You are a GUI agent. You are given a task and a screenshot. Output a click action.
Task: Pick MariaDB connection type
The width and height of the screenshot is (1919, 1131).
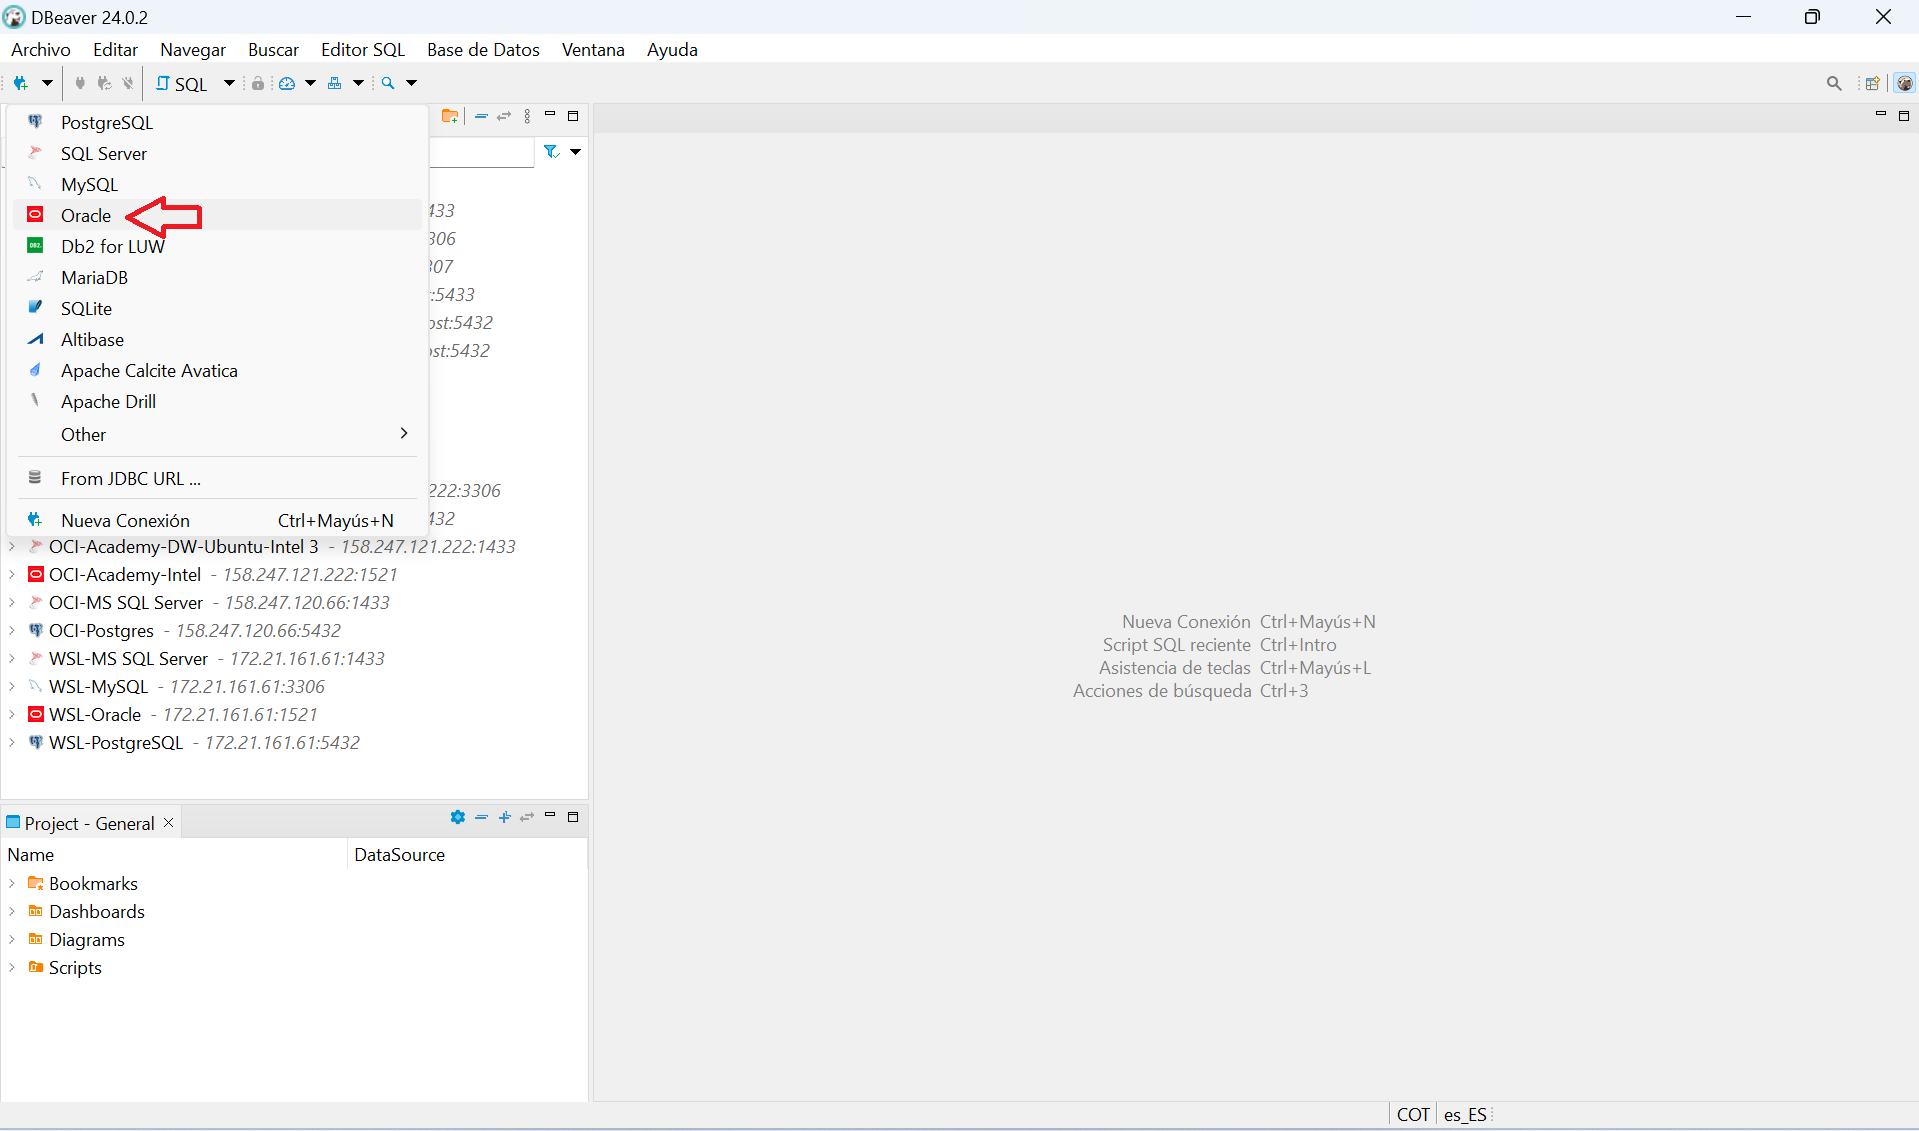(217, 277)
